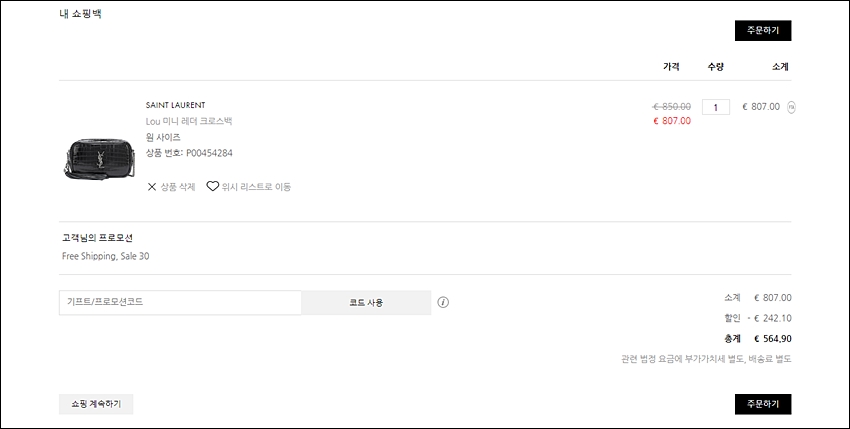Click the top 주문하기 checkout button

coord(763,30)
